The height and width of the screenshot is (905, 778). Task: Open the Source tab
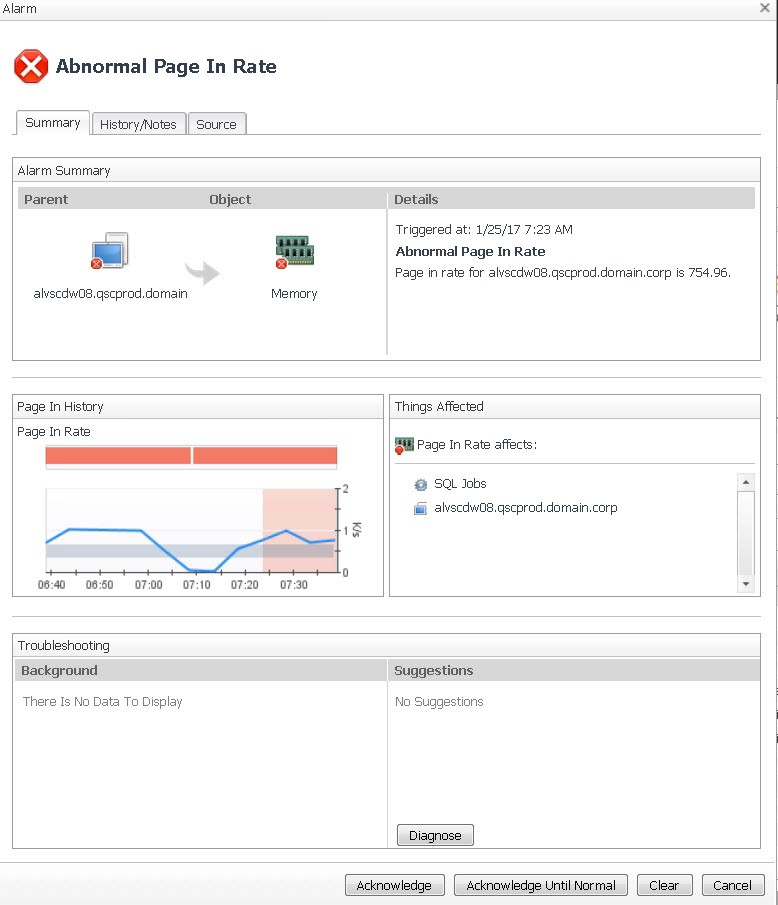[x=216, y=124]
